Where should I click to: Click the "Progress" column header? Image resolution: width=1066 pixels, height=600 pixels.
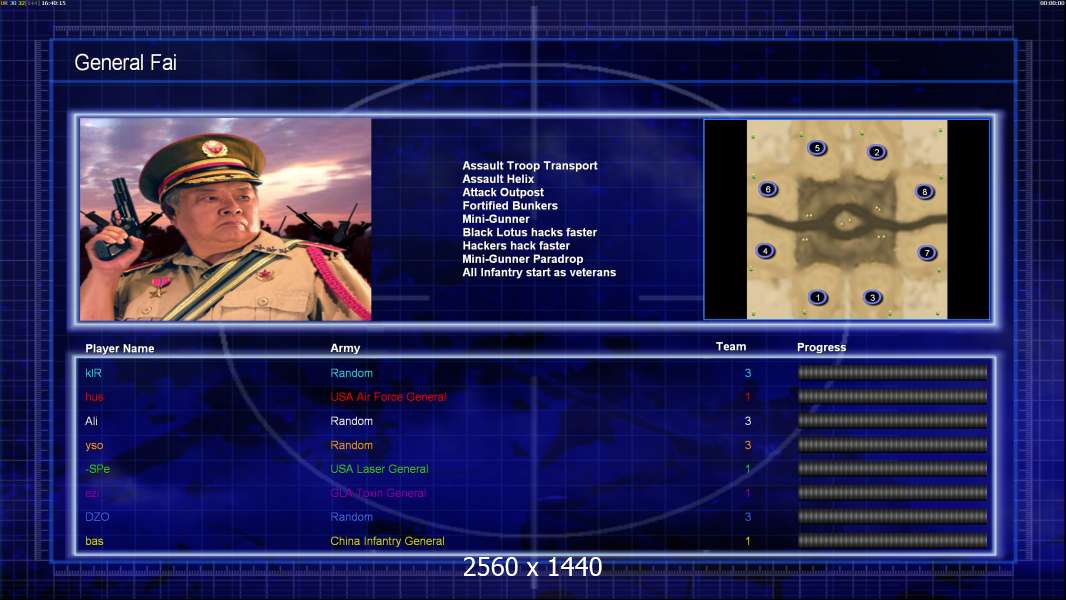(x=821, y=347)
